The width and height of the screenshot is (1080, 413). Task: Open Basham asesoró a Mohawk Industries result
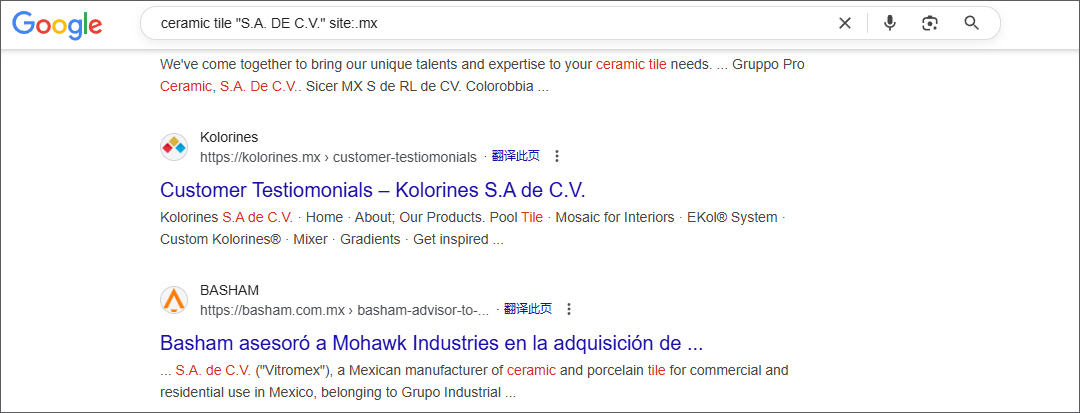(x=431, y=343)
